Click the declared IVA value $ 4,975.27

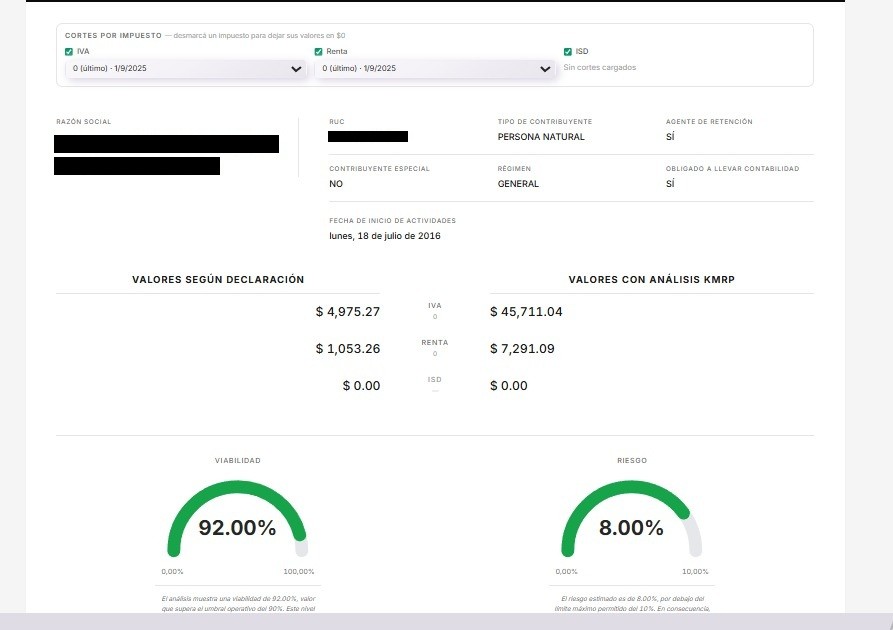(347, 312)
